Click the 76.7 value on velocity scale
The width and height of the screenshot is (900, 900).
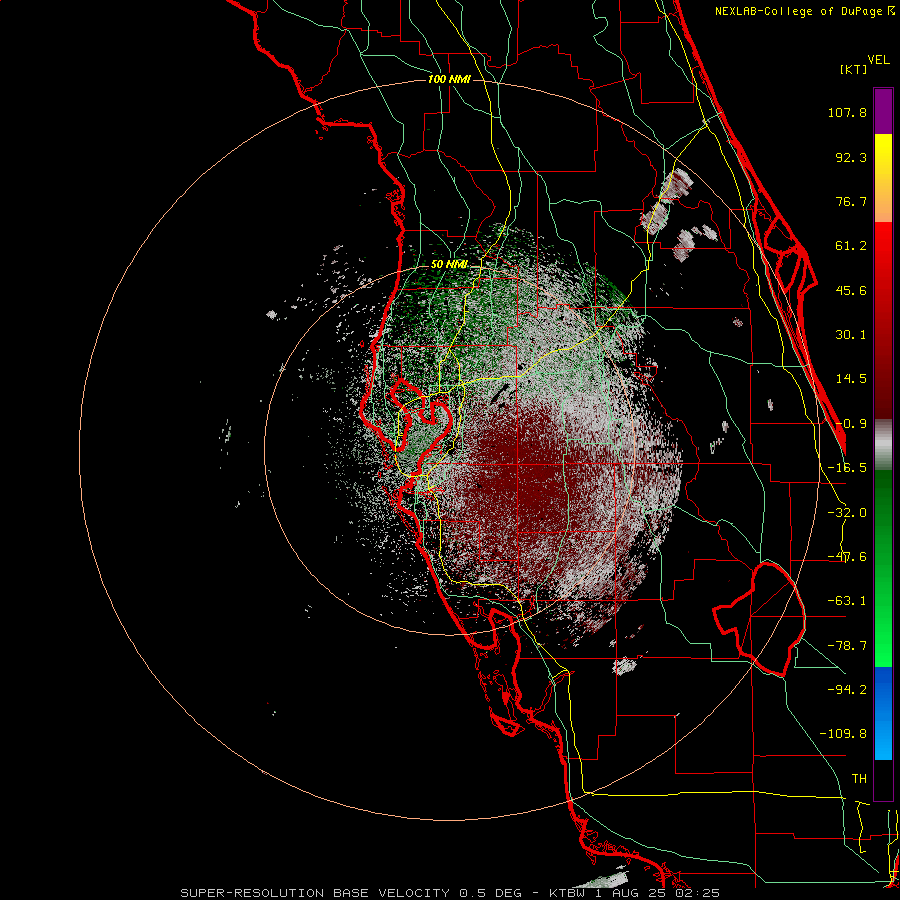(x=851, y=201)
